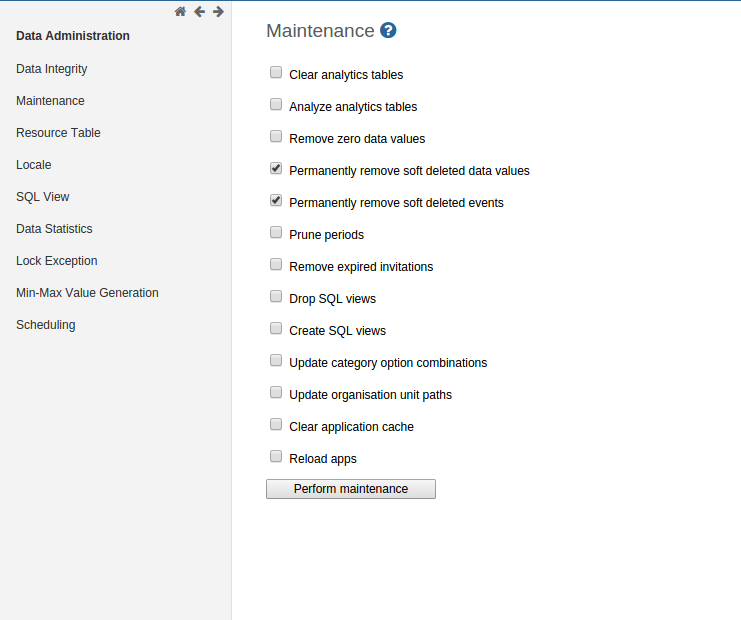Select Min-Max Value Generation menu item
741x620 pixels.
pos(87,293)
